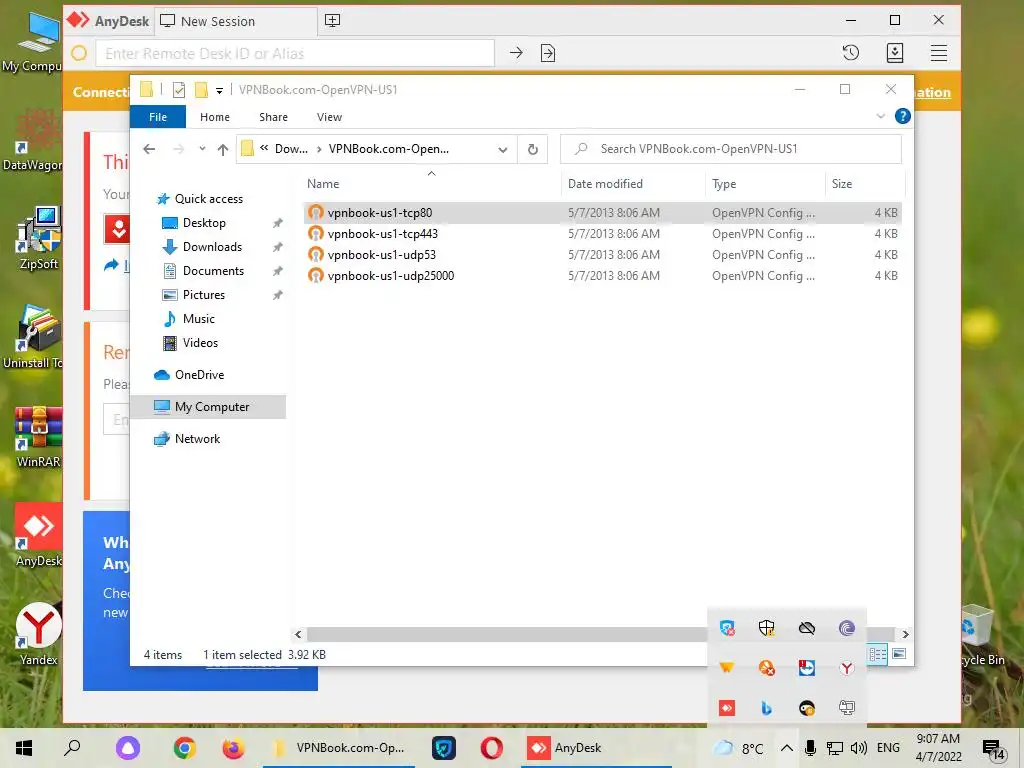The image size is (1024, 768).
Task: Open the Windows Start menu
Action: point(24,748)
